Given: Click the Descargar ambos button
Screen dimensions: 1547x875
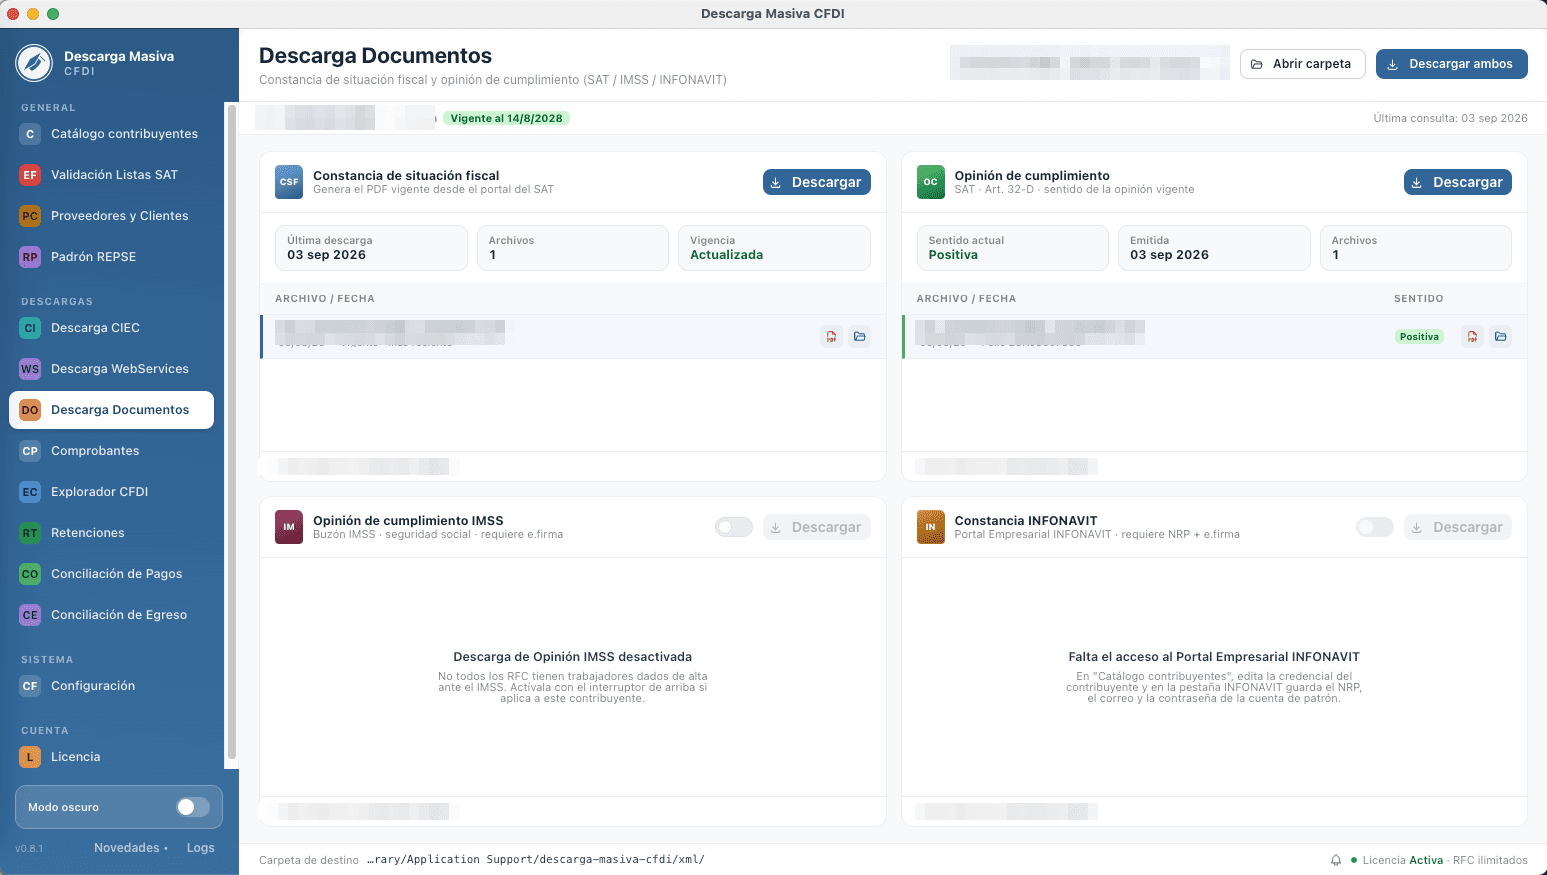Looking at the screenshot, I should (1452, 64).
